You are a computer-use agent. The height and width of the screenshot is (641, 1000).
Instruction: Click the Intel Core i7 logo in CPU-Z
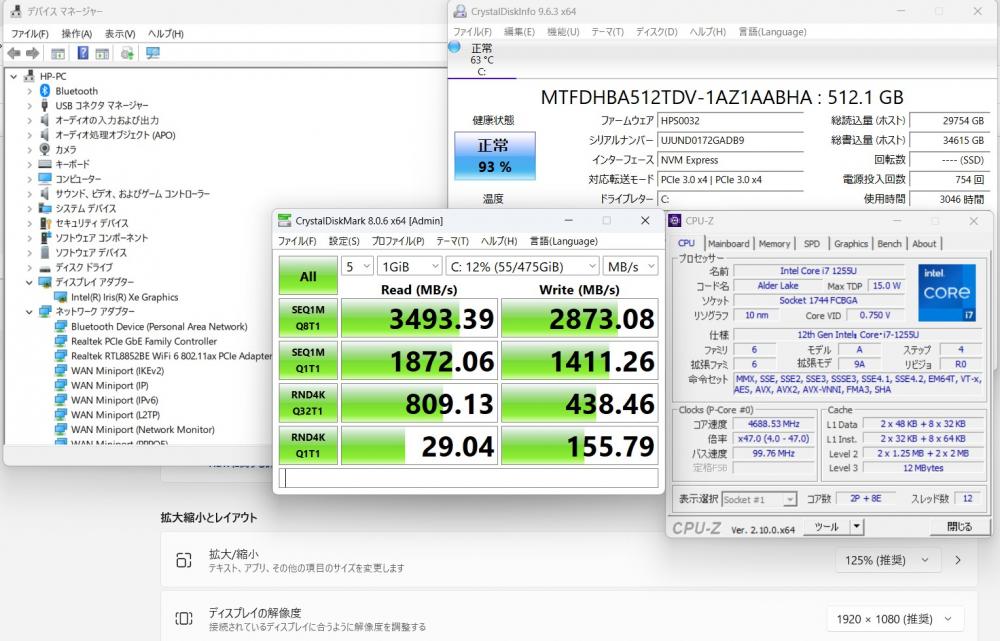tap(947, 293)
